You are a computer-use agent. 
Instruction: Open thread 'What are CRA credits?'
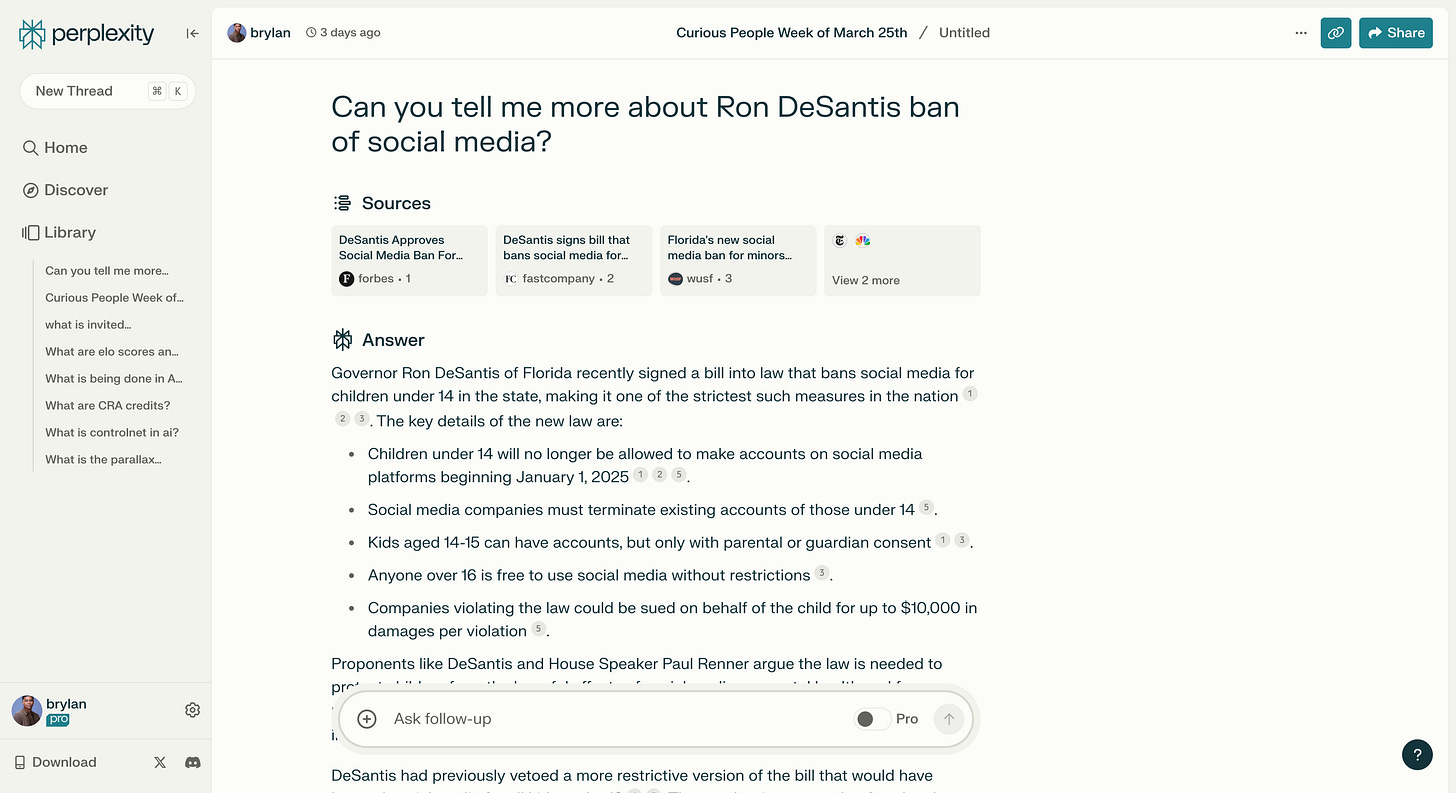pyautogui.click(x=108, y=405)
